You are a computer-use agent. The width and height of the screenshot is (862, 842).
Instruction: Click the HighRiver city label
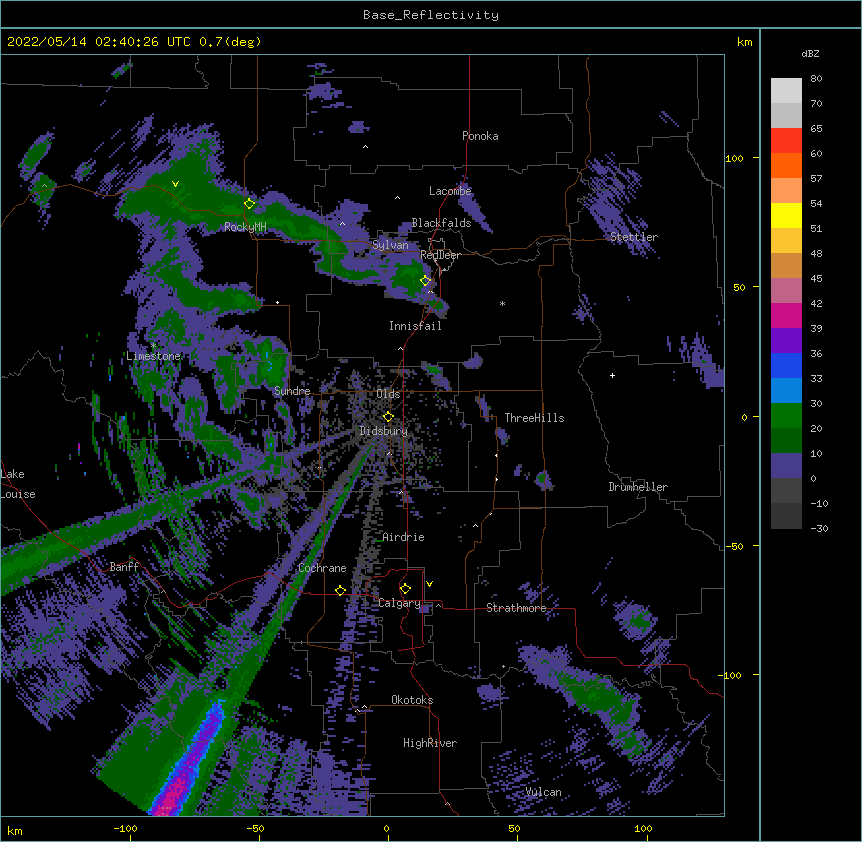430,743
